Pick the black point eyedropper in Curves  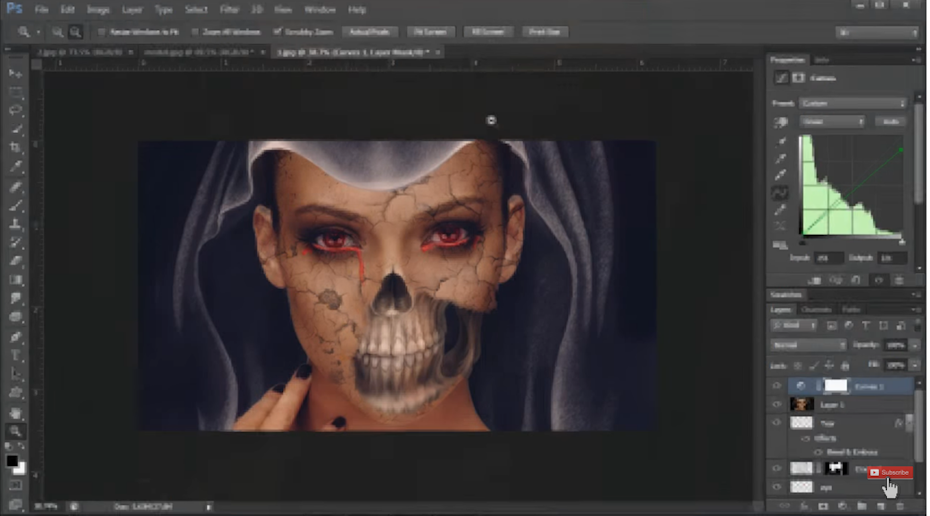pos(781,142)
